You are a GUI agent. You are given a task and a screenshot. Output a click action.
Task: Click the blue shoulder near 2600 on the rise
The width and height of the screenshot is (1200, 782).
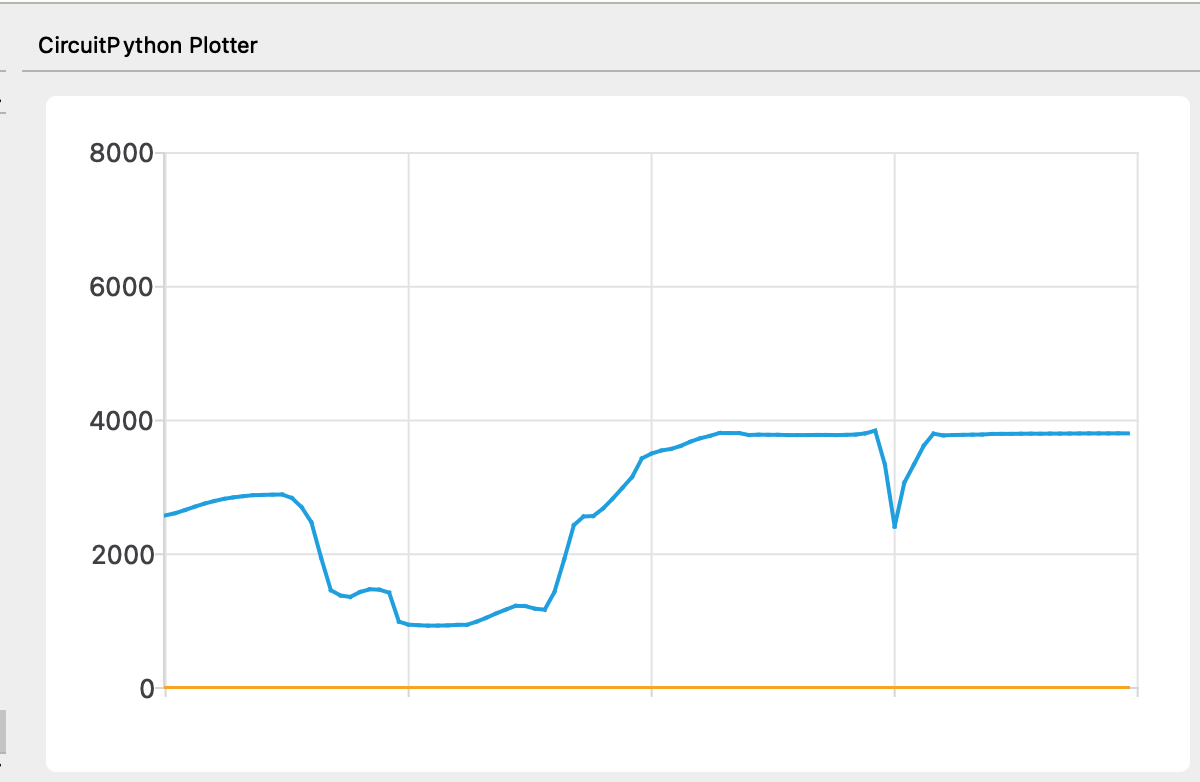[588, 516]
